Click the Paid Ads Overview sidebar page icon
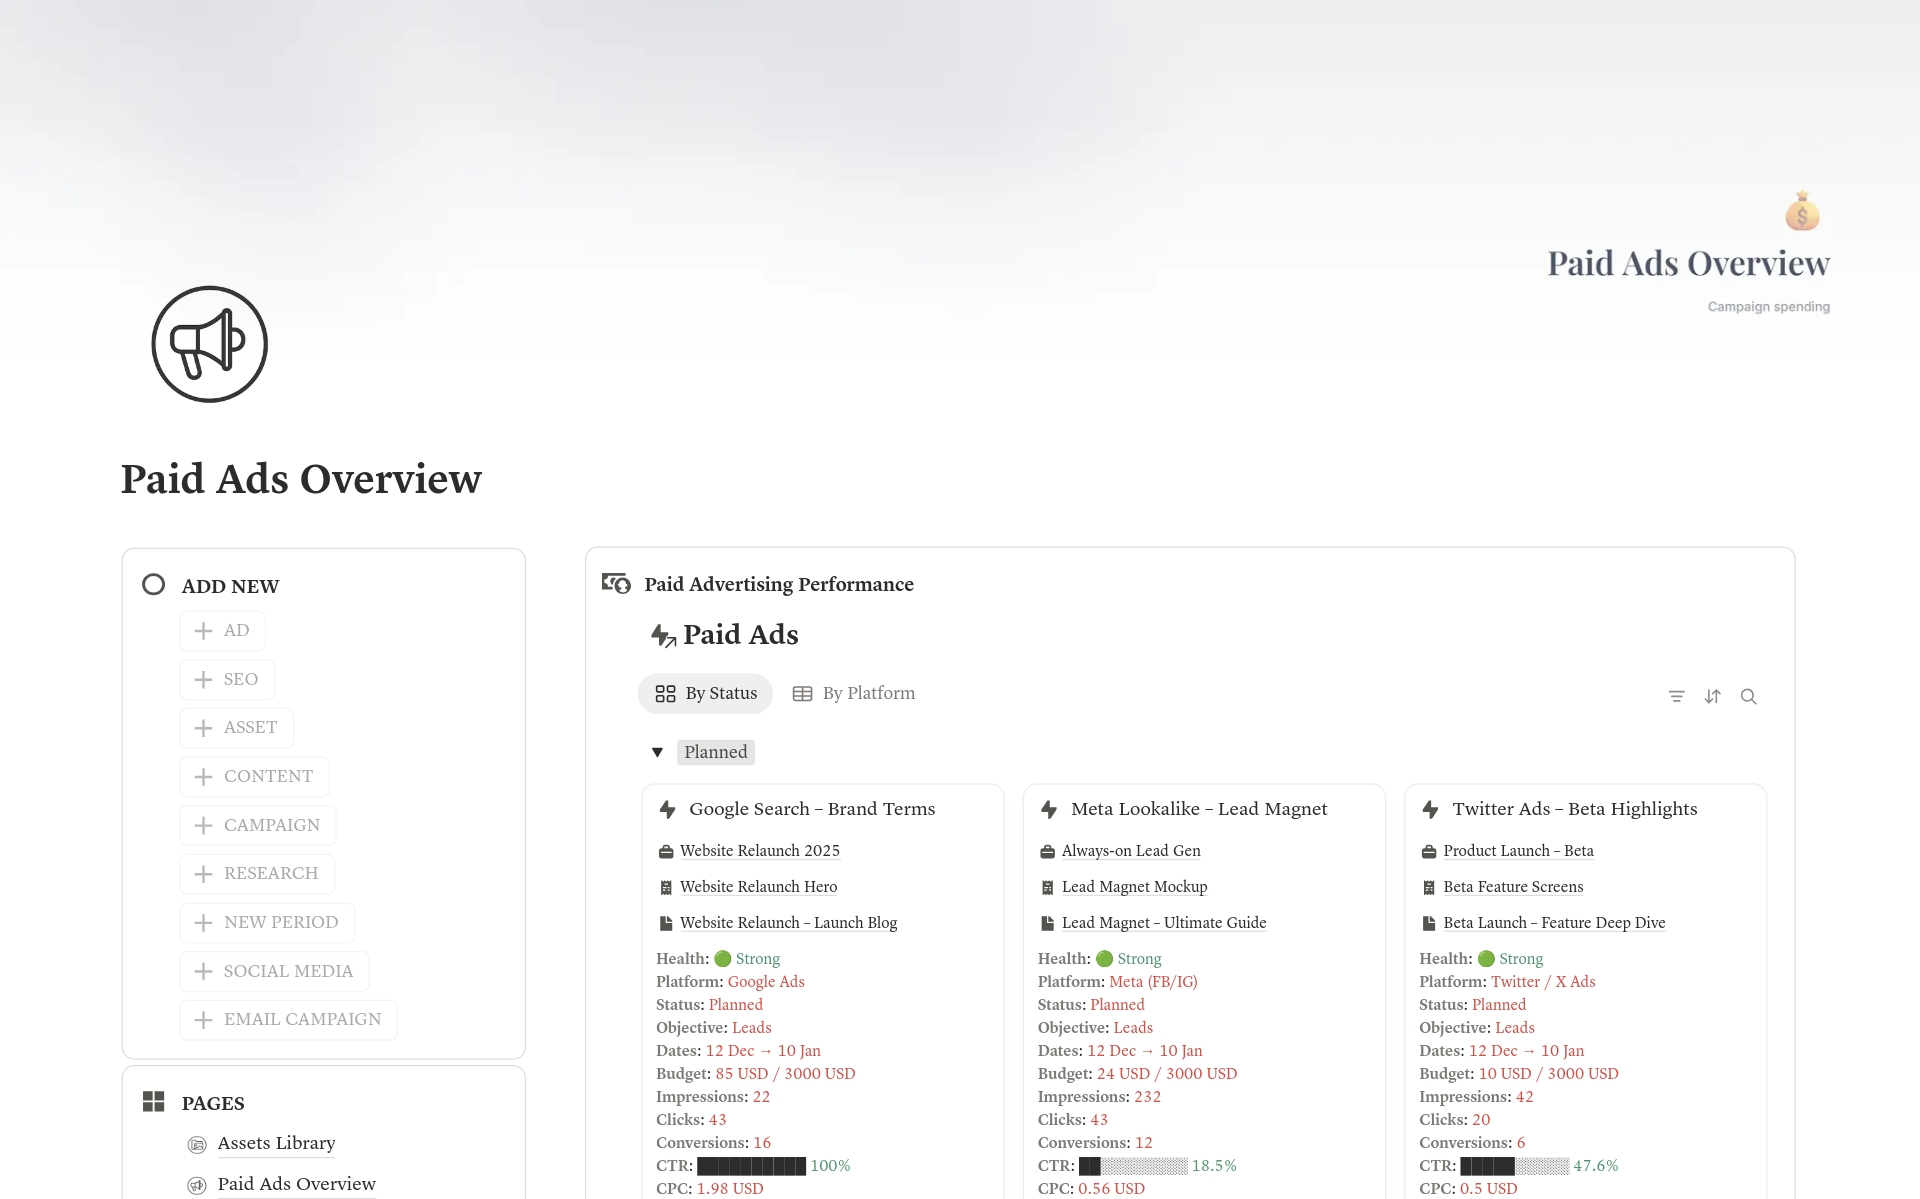This screenshot has height=1199, width=1920. [x=197, y=1185]
